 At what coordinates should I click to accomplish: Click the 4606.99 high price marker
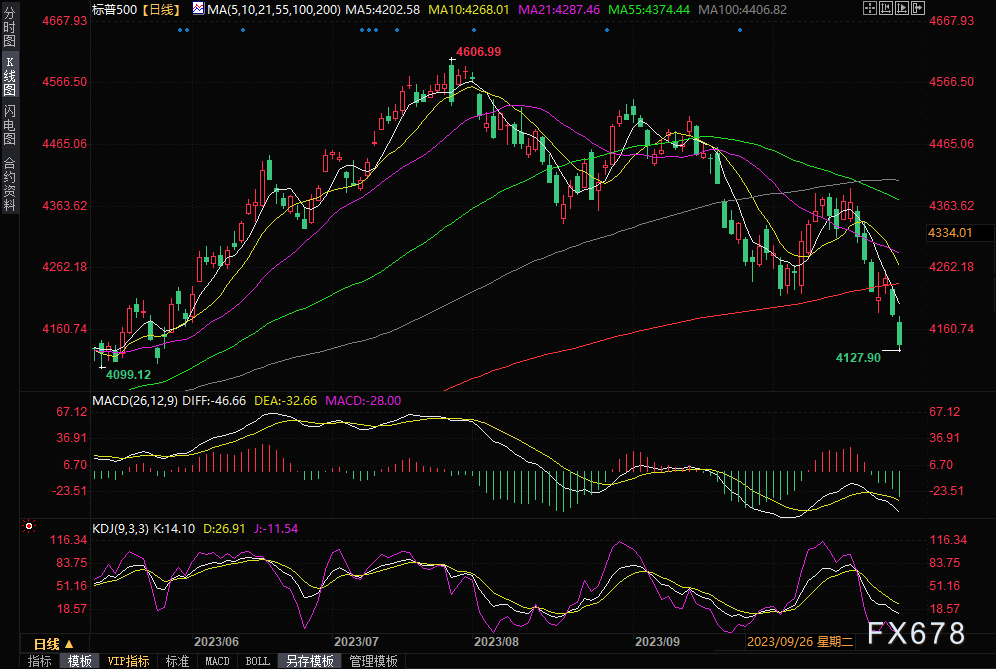(x=478, y=51)
